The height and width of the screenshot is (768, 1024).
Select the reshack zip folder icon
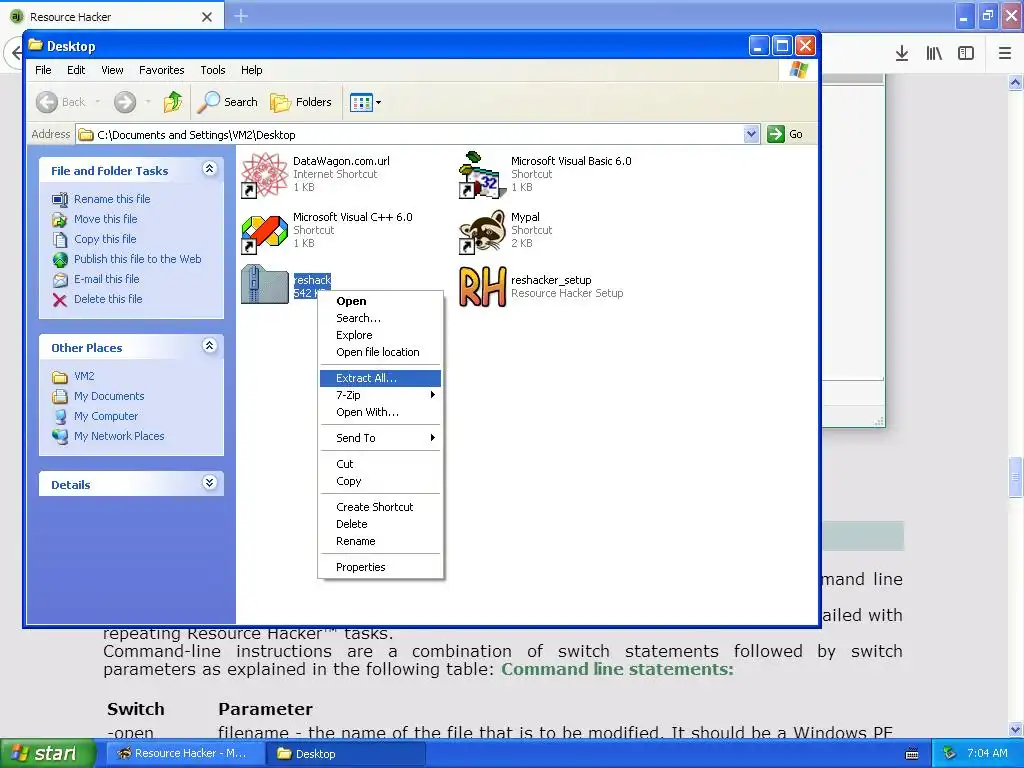[x=264, y=284]
